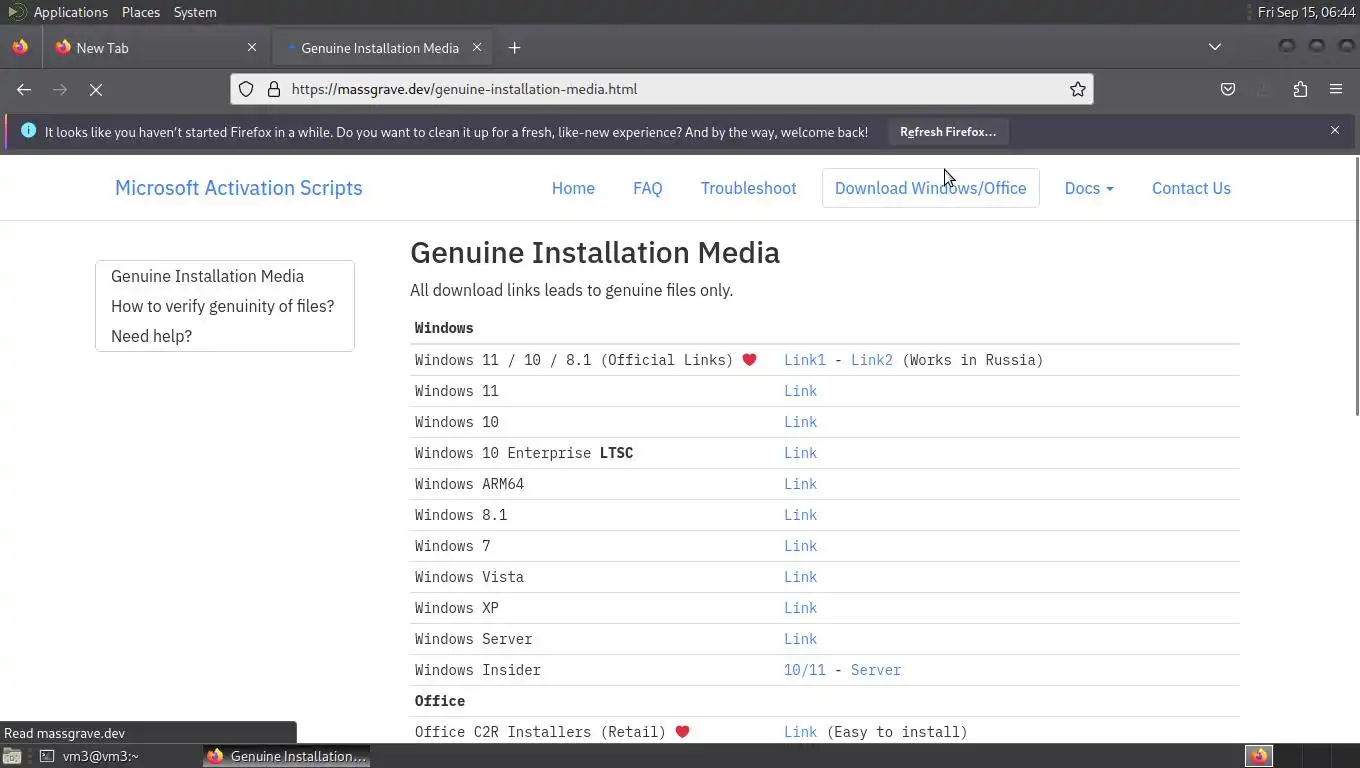Expand the Docs dropdown menu
Screen dimensions: 1360x768
pos(1089,188)
